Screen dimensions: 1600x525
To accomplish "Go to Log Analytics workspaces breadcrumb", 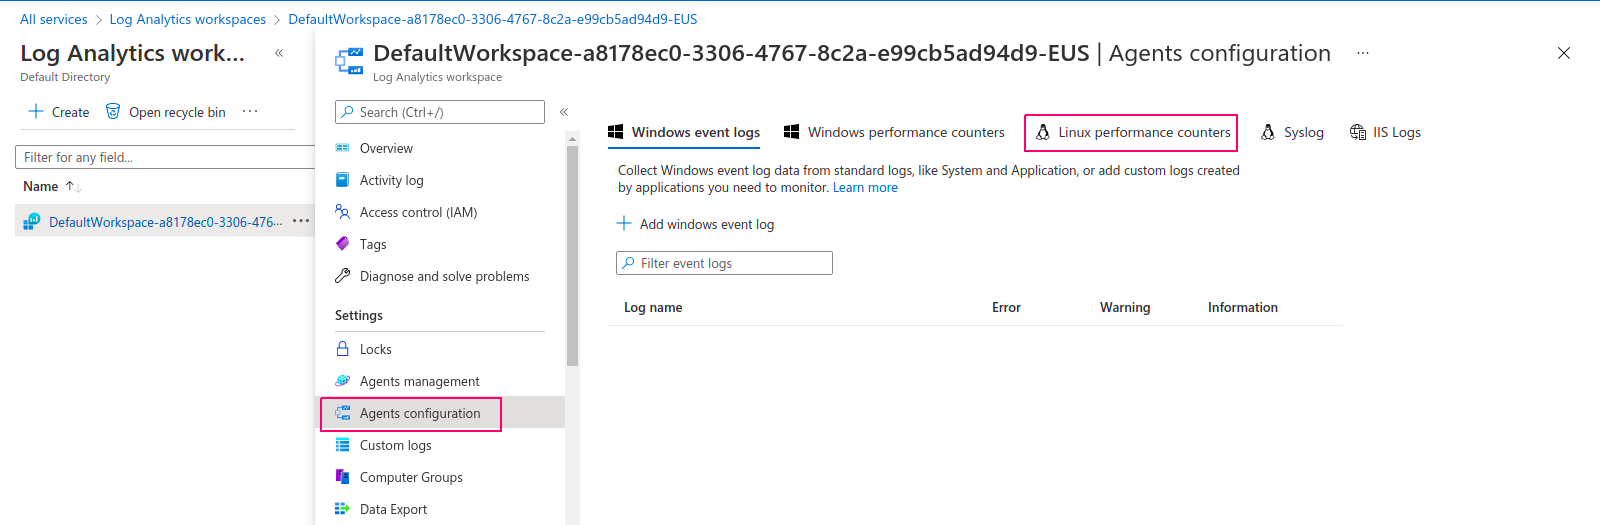I will (x=188, y=19).
